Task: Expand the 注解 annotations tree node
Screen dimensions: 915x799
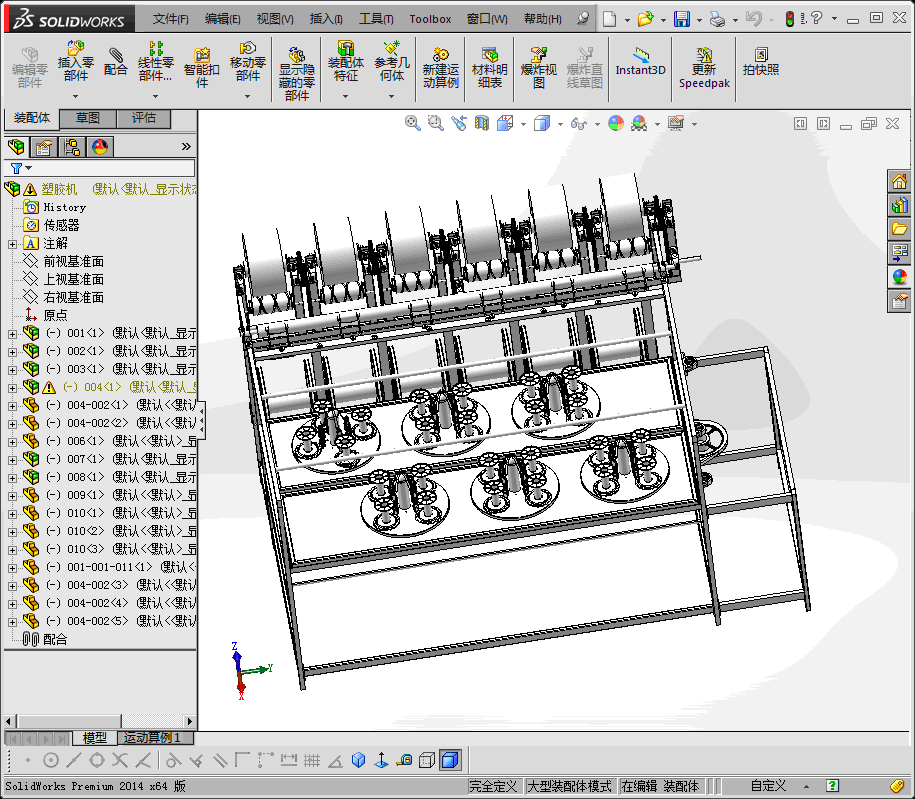Action: (x=12, y=243)
